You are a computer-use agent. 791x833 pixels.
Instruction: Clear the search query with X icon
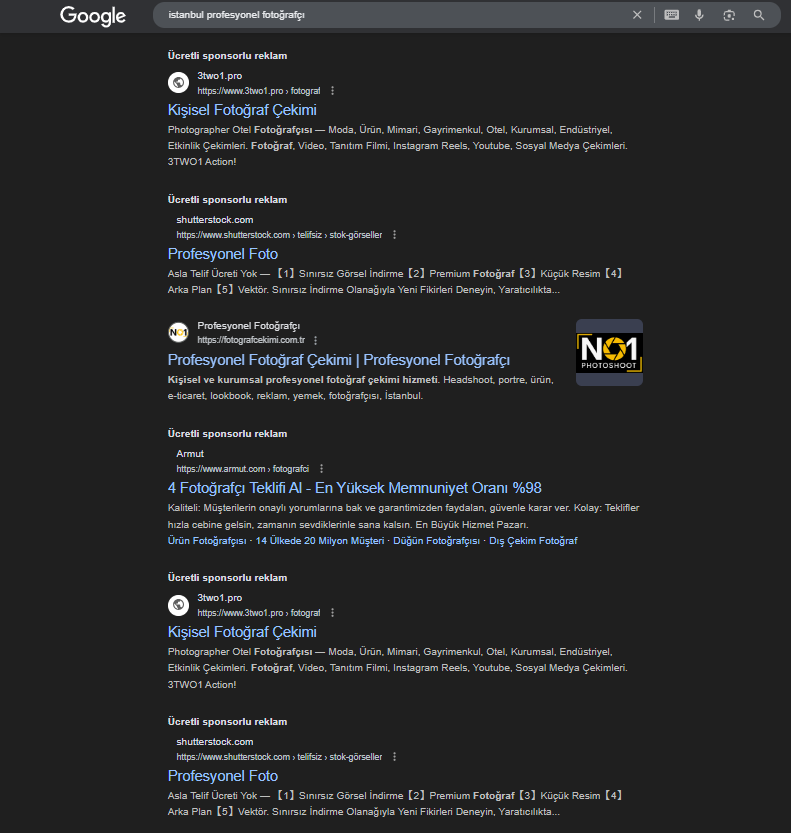[x=637, y=15]
